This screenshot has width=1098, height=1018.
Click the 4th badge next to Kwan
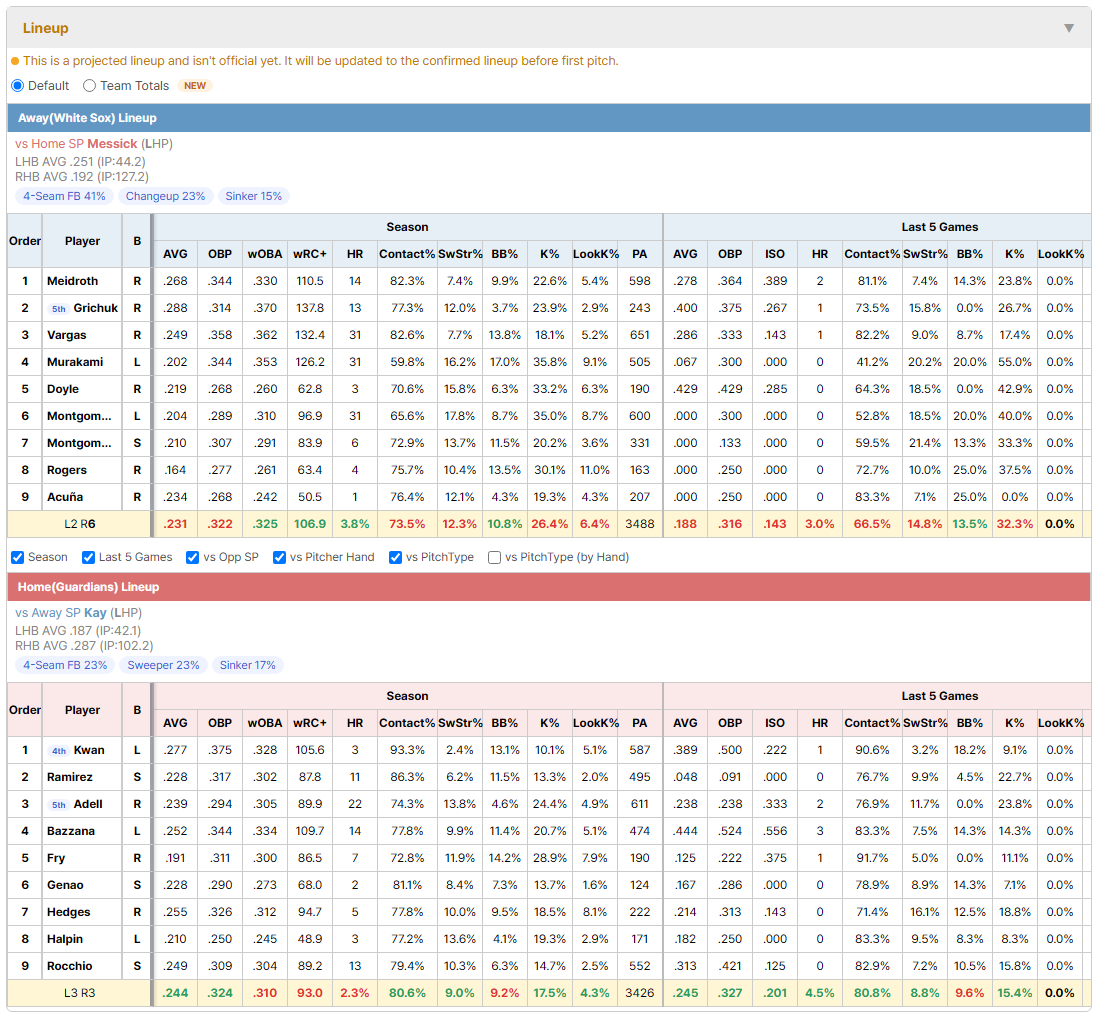59,751
